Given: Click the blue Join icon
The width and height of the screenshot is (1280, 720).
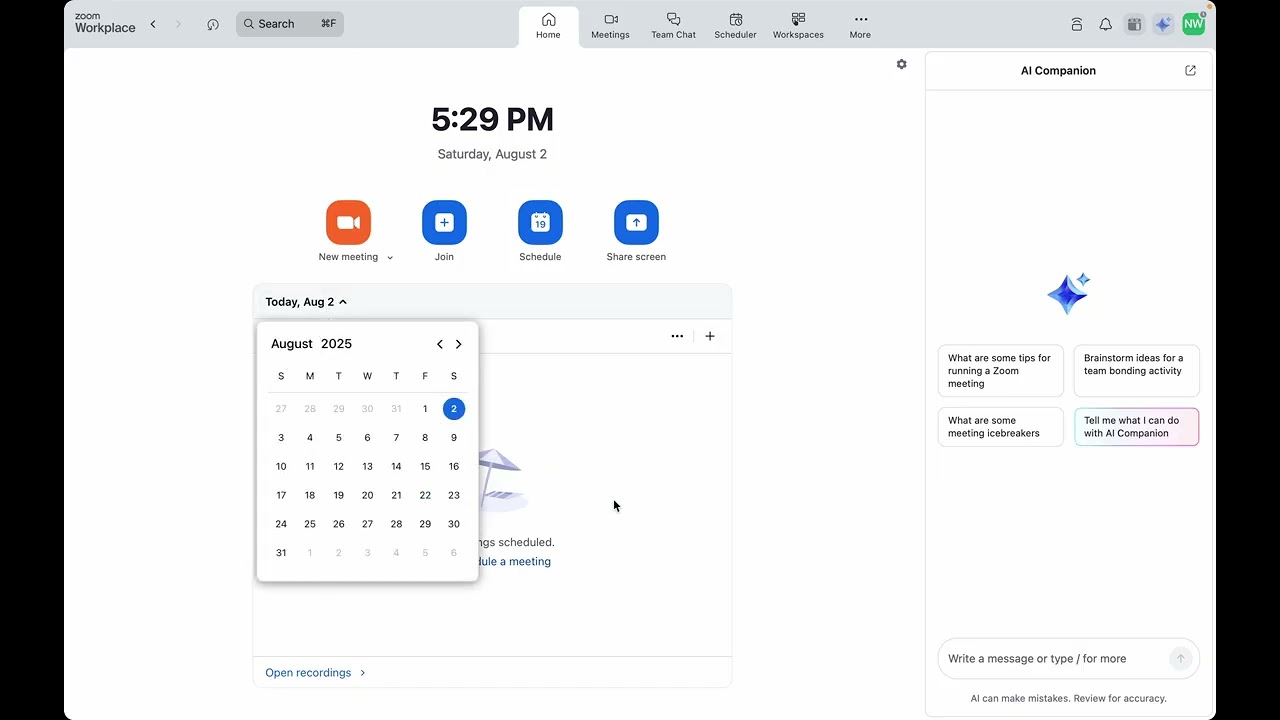Looking at the screenshot, I should (x=444, y=222).
